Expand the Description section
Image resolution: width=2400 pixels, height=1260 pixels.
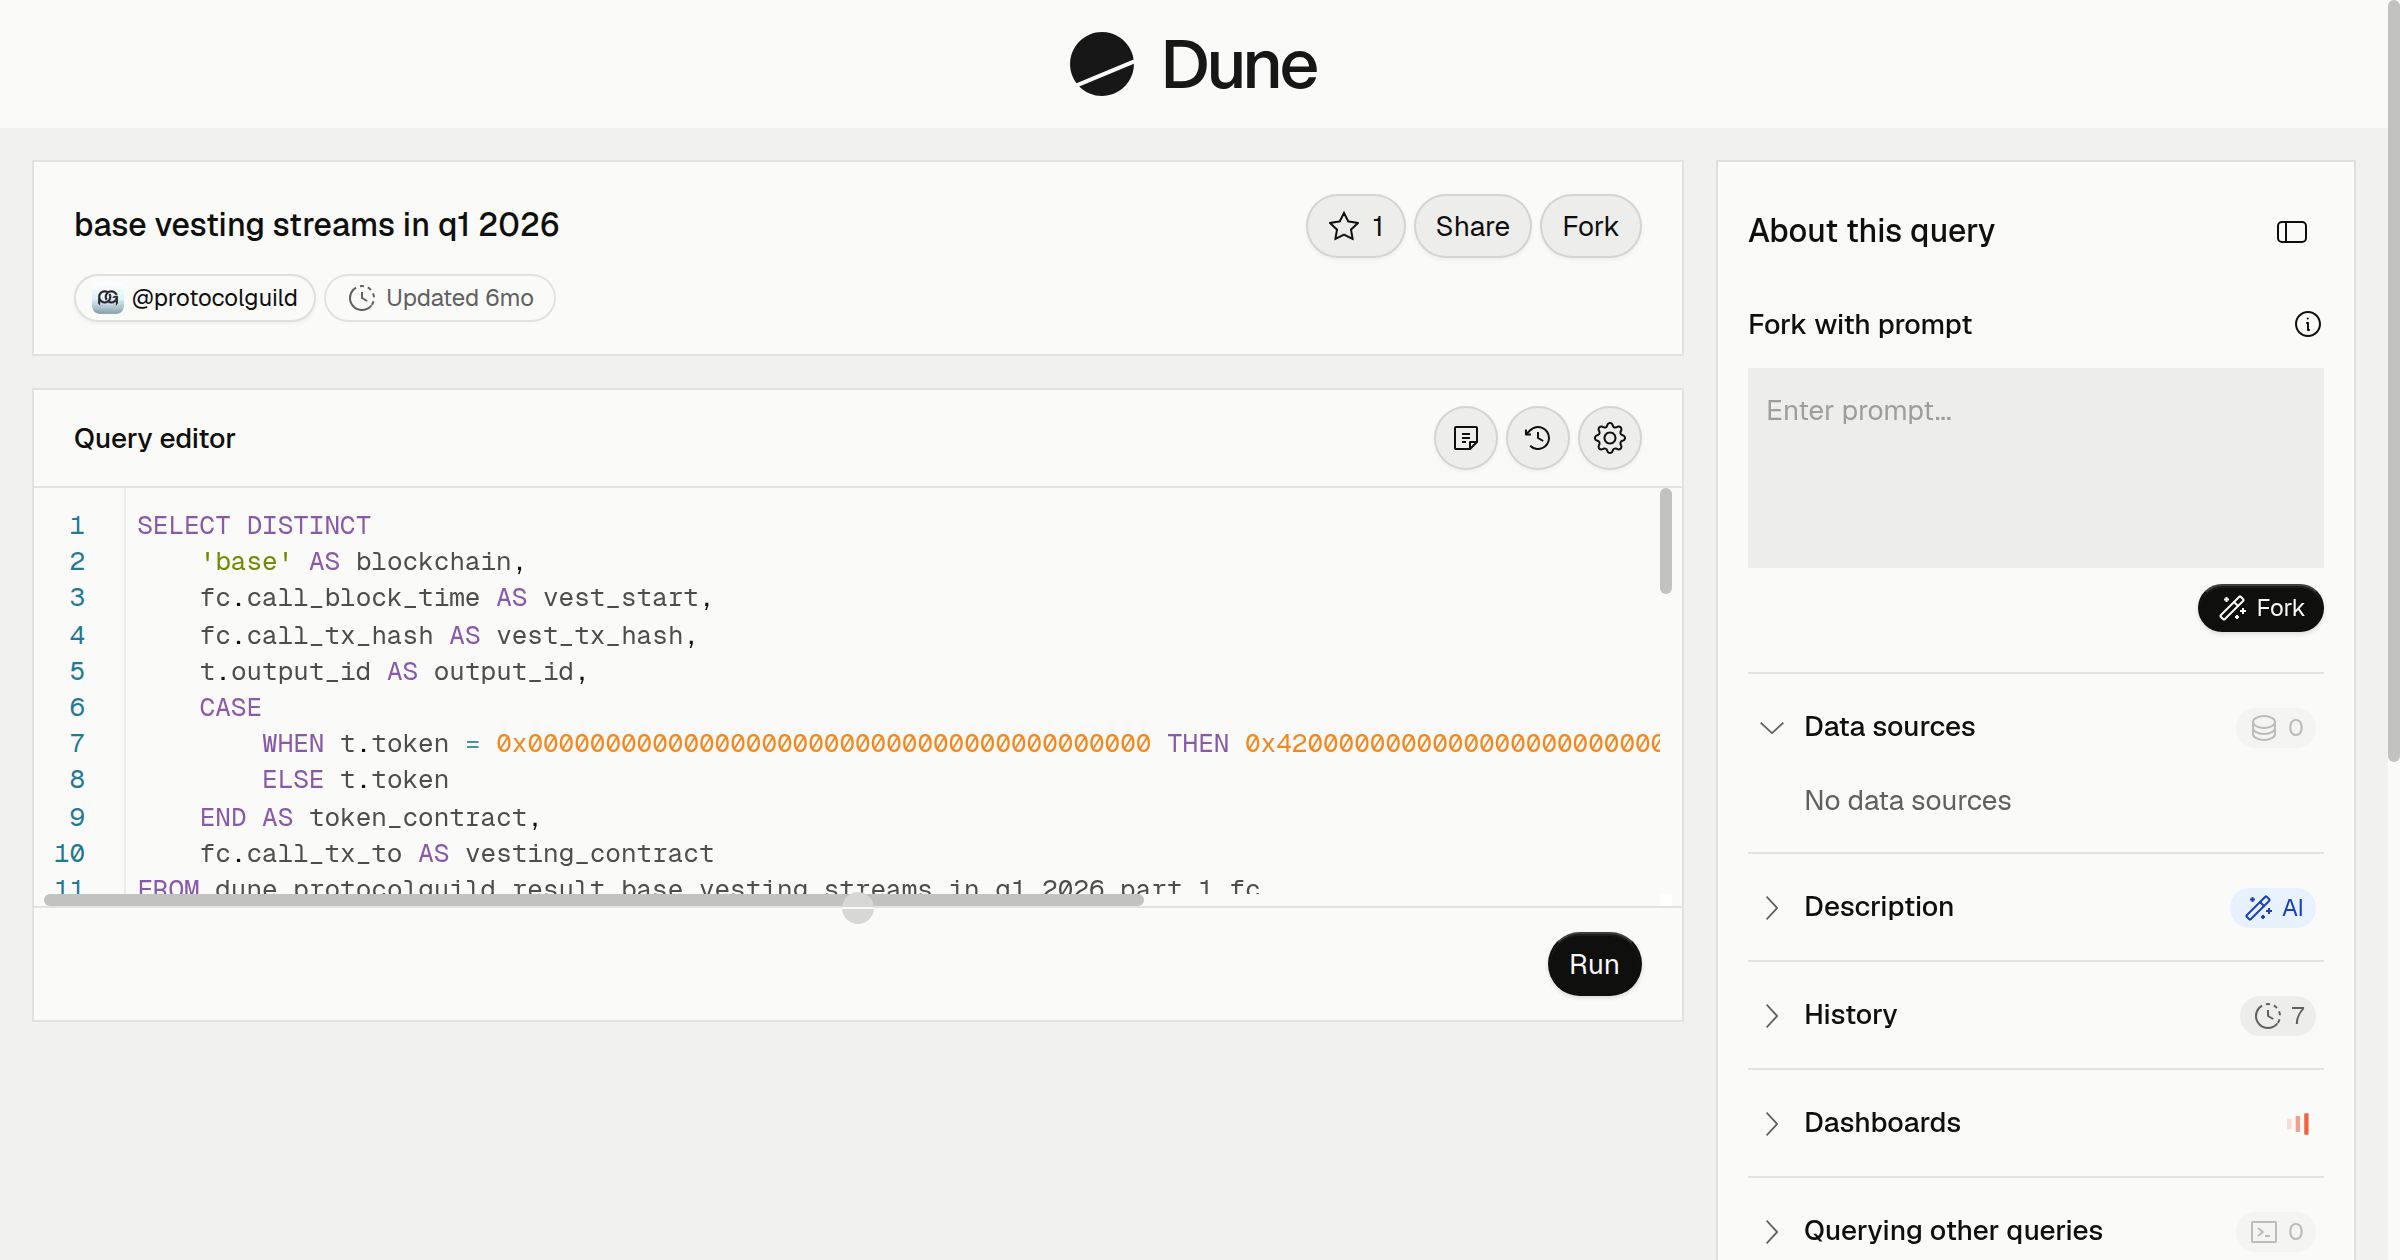pyautogui.click(x=1771, y=907)
